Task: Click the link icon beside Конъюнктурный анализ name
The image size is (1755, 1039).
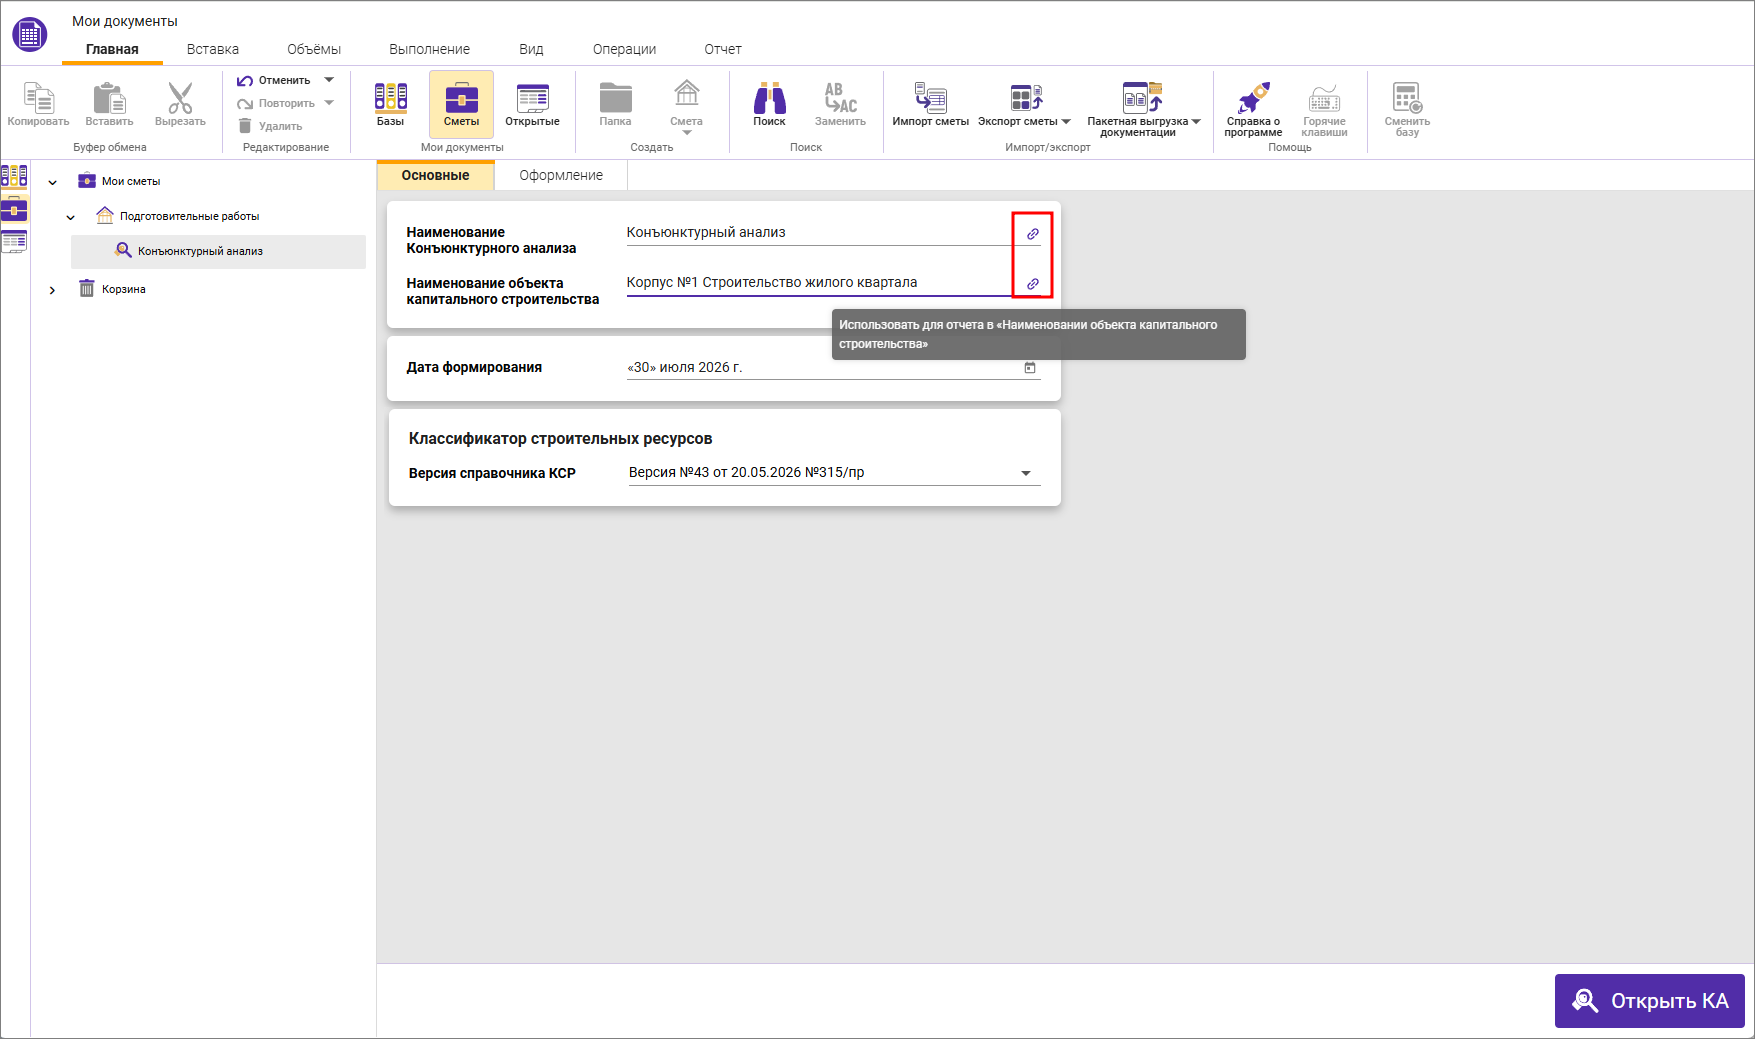Action: 1033,234
